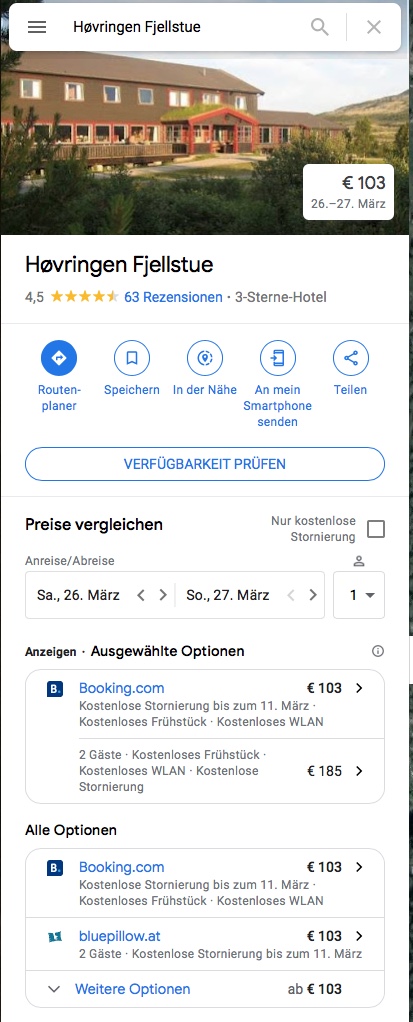Screen dimensions: 413x1022
Task: Click VERFÜGBARKEIT PRÜFEN button
Action: tap(205, 464)
